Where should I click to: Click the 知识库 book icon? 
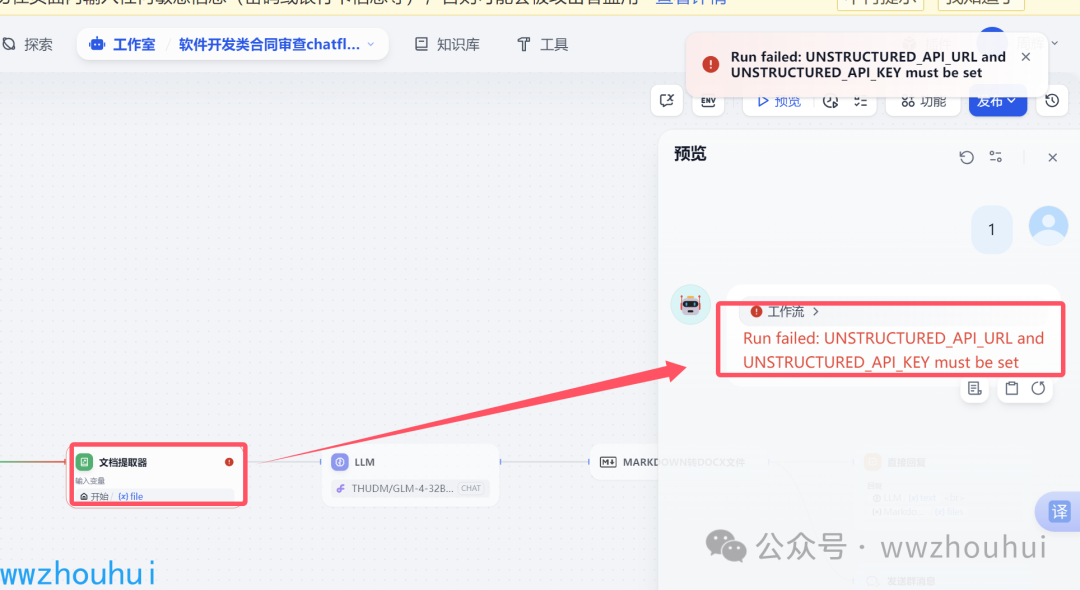coord(422,44)
